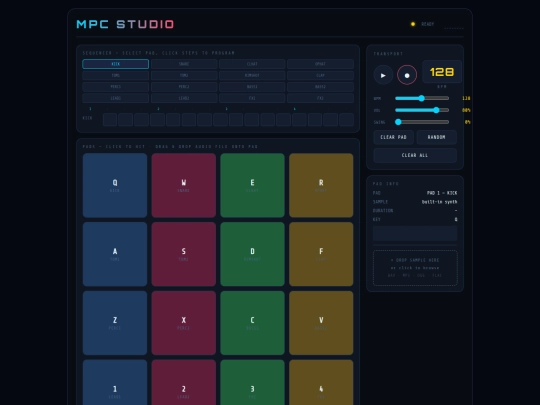Select BASS2 in the sequencer pad list
Viewport: 540px width, 405px height.
click(x=320, y=87)
